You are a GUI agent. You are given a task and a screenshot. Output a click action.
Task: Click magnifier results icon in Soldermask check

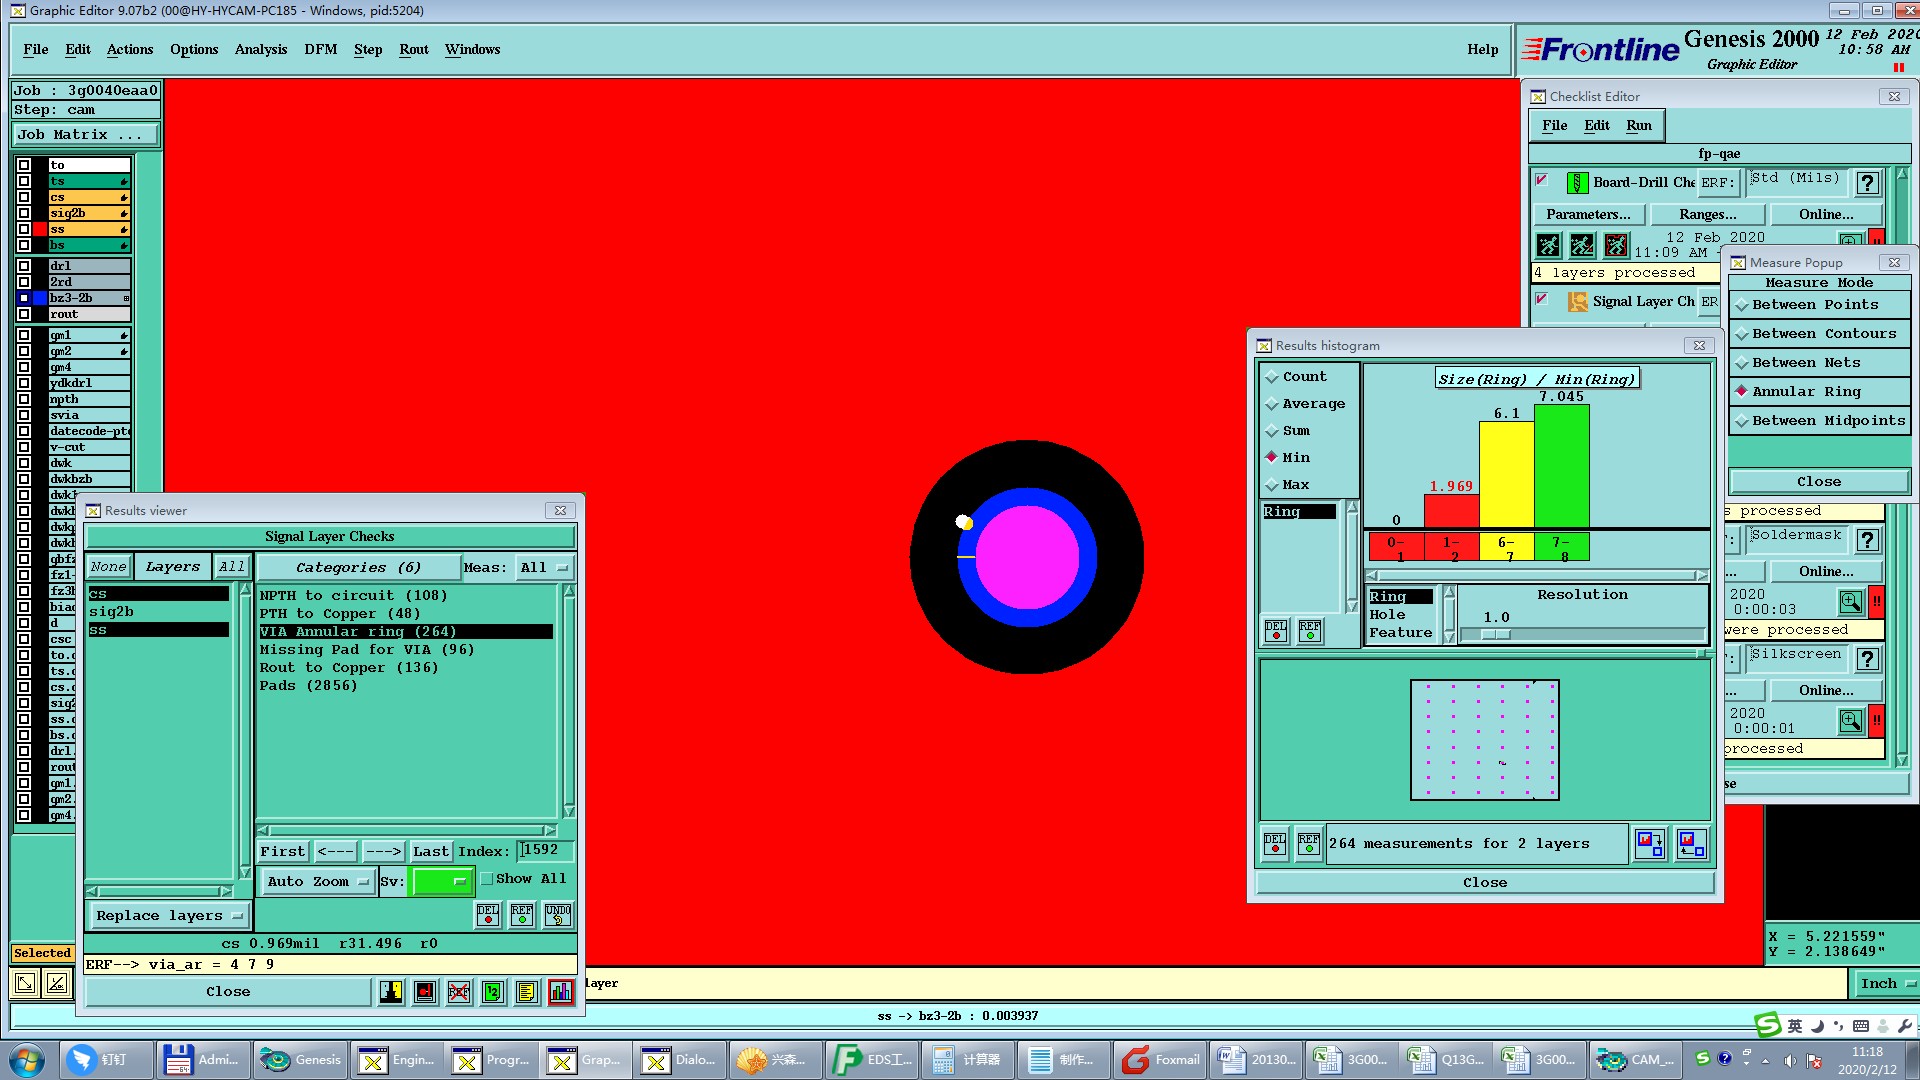[1851, 602]
